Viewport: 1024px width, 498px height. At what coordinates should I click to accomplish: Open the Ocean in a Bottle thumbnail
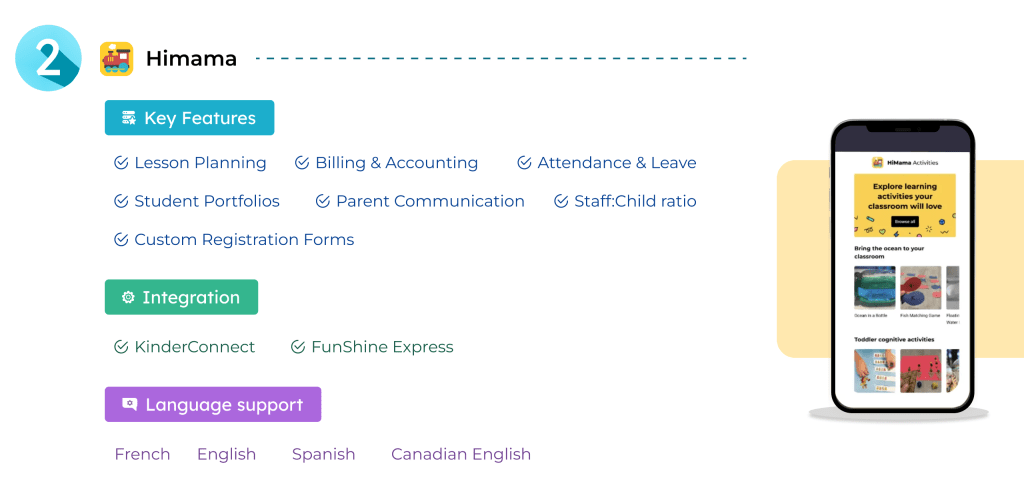tap(874, 287)
